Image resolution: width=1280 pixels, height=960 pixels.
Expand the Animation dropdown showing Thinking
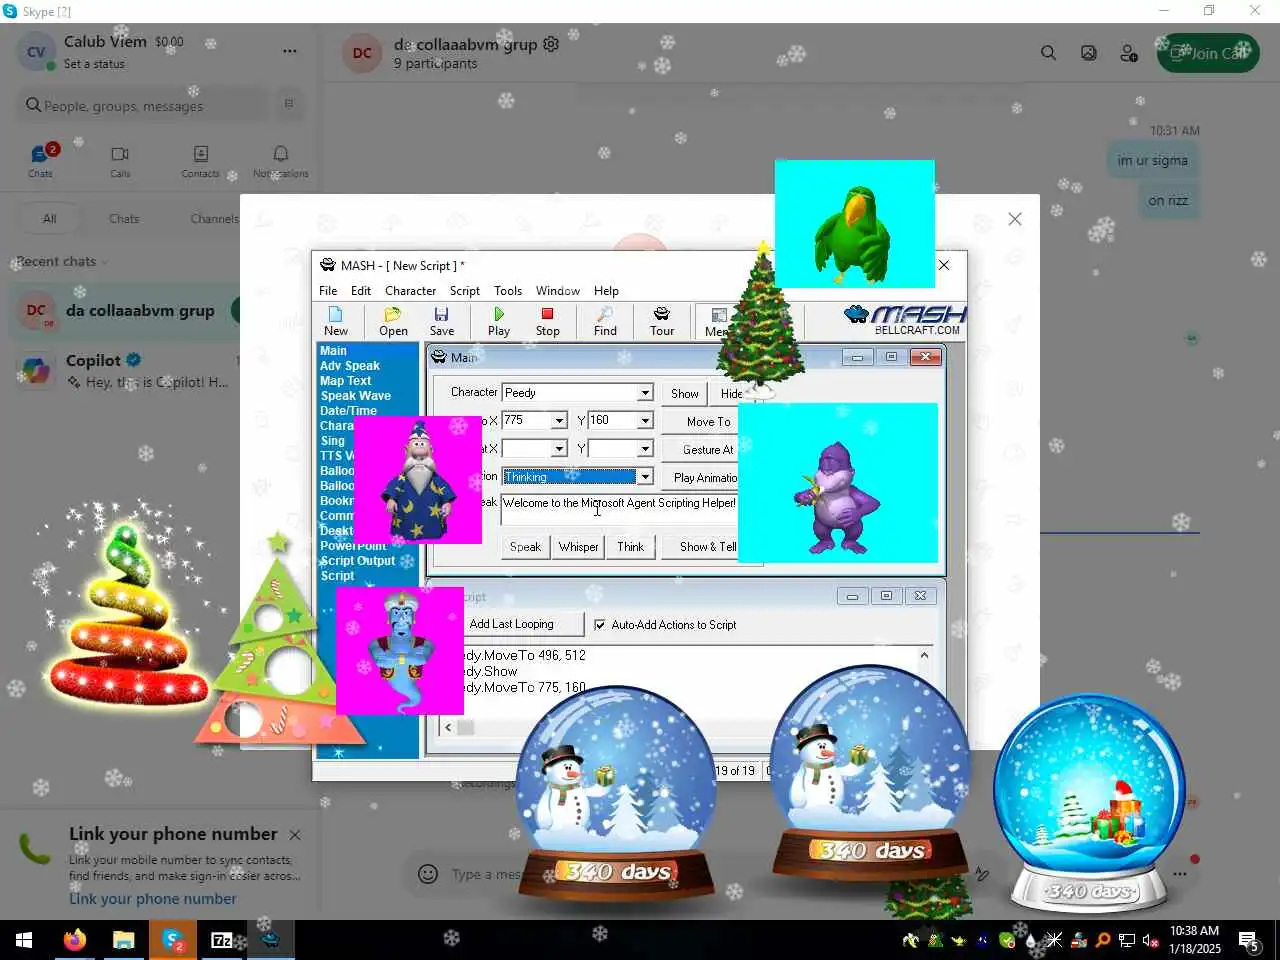pos(645,477)
